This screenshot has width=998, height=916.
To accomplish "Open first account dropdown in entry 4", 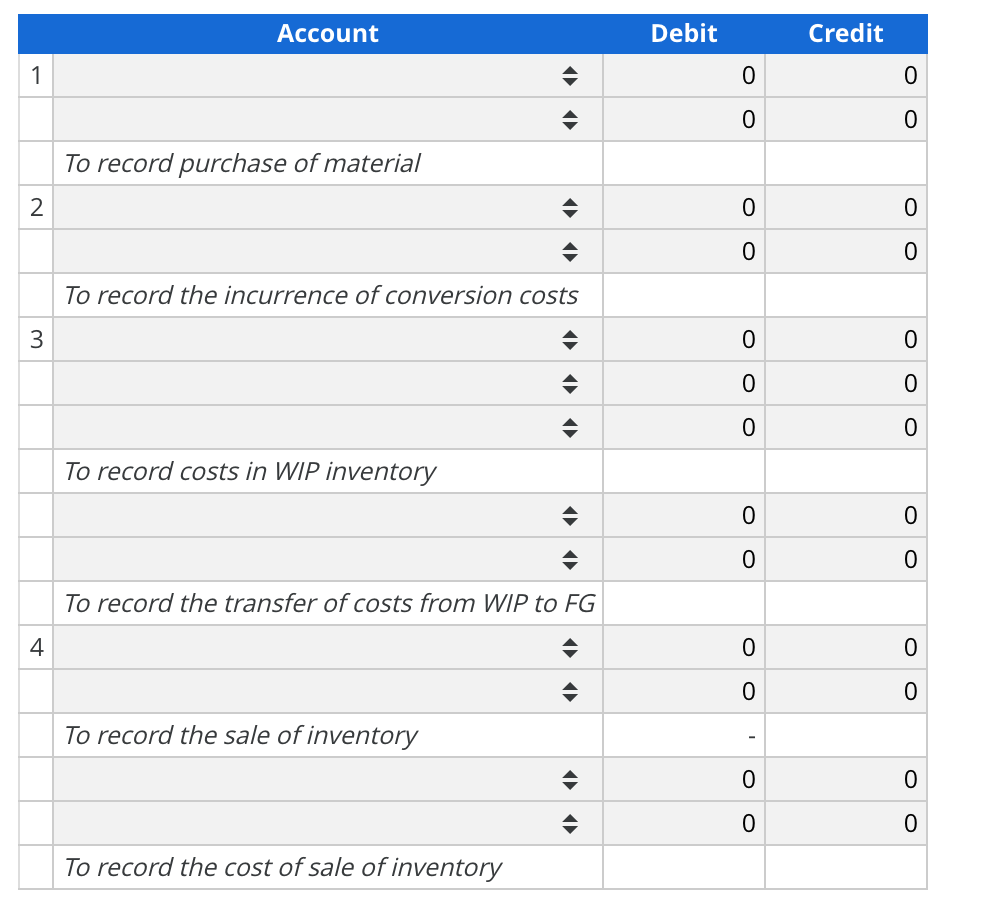I will 328,647.
